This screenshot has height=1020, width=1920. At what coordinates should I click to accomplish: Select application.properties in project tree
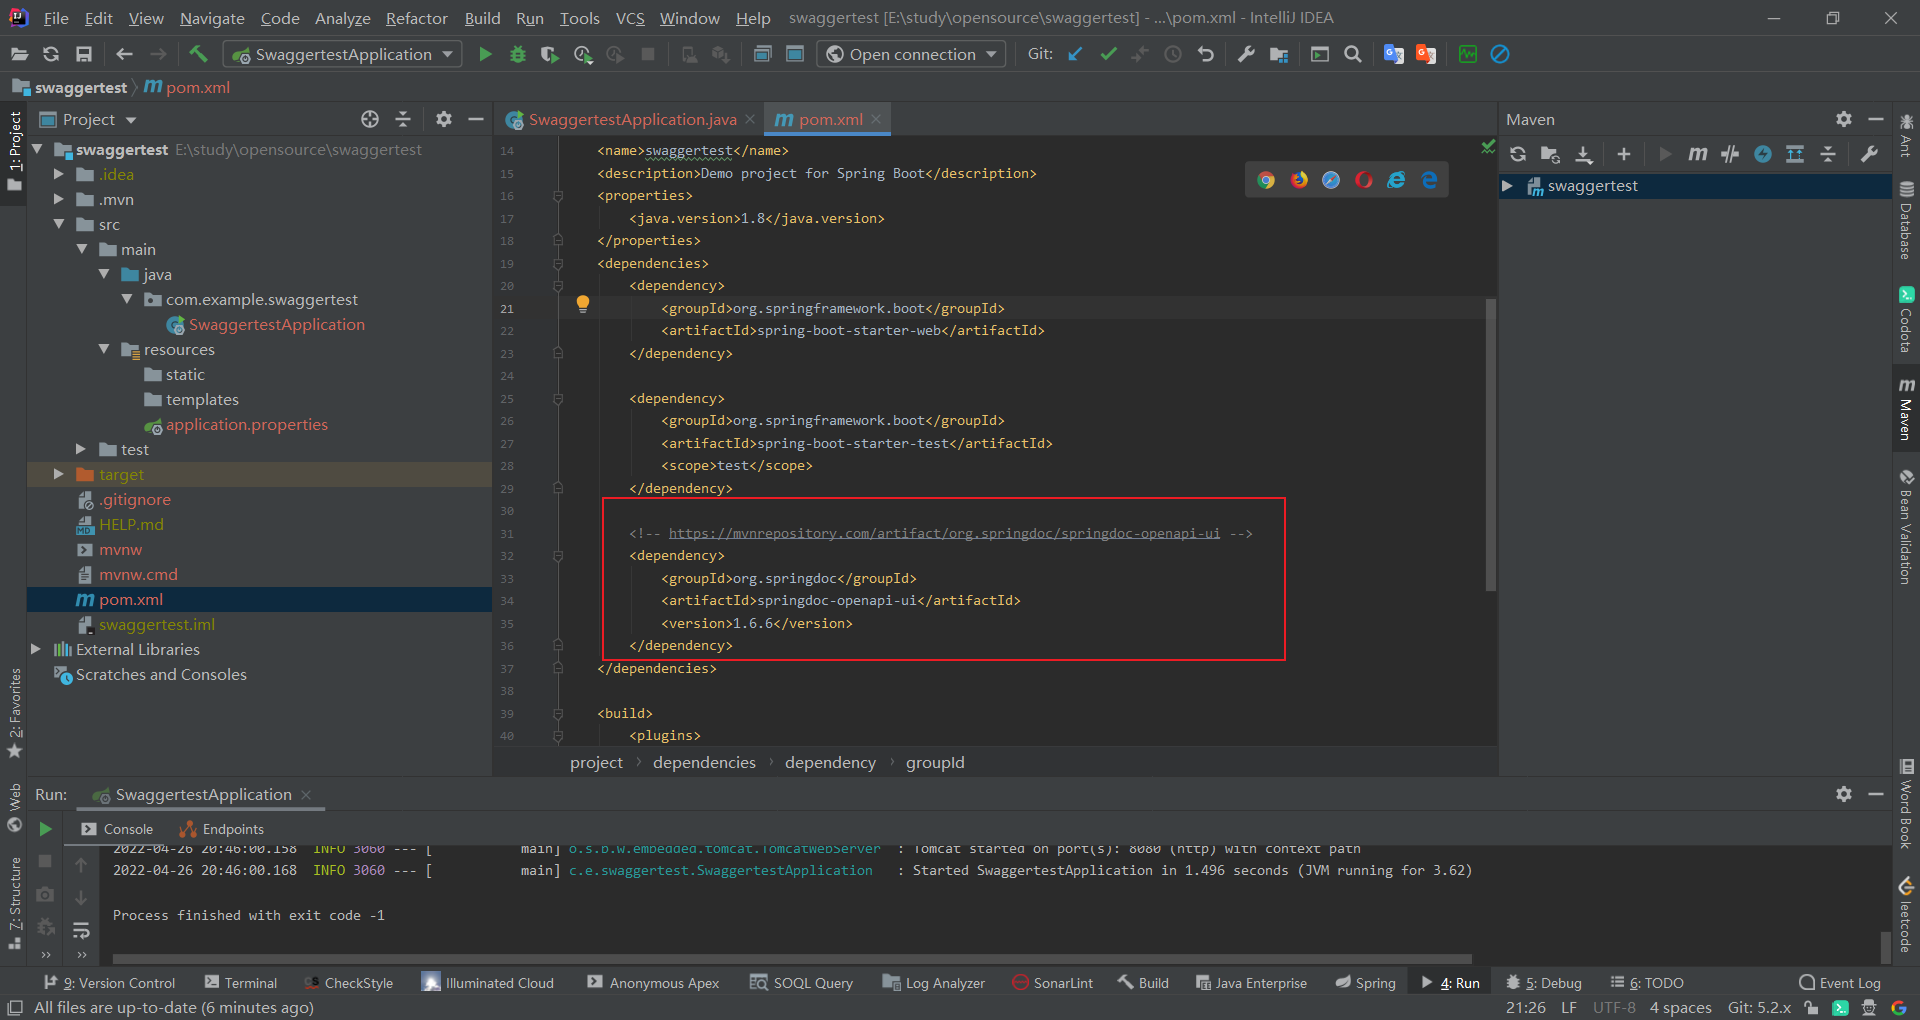pos(246,424)
